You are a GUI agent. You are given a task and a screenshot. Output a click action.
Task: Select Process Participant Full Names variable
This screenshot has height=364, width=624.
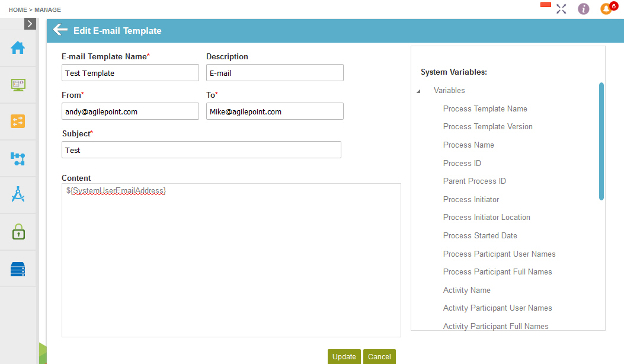[x=497, y=272]
